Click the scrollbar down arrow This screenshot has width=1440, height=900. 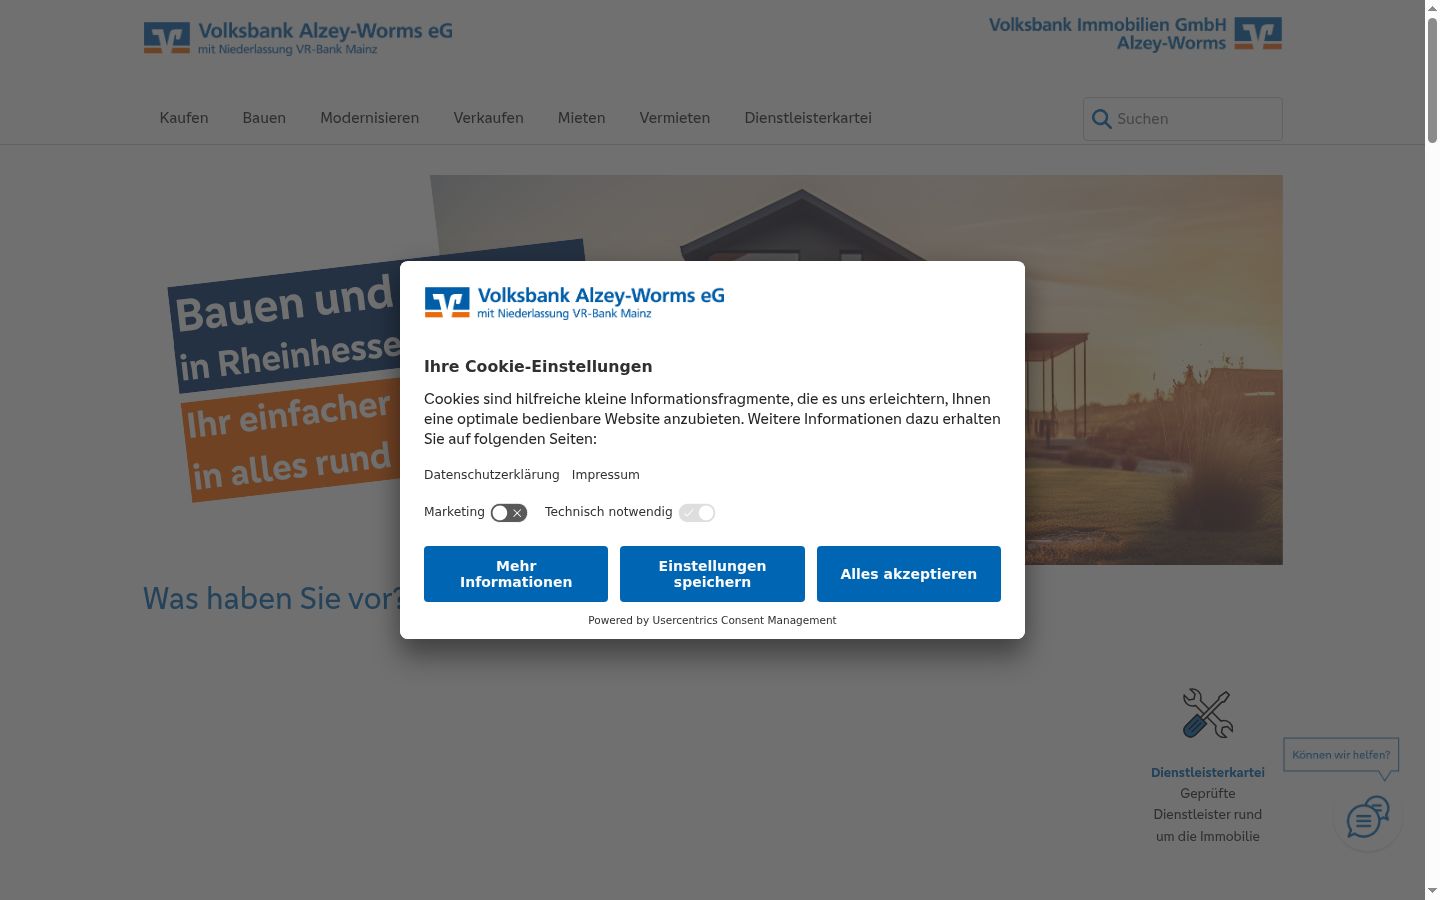pyautogui.click(x=1432, y=891)
